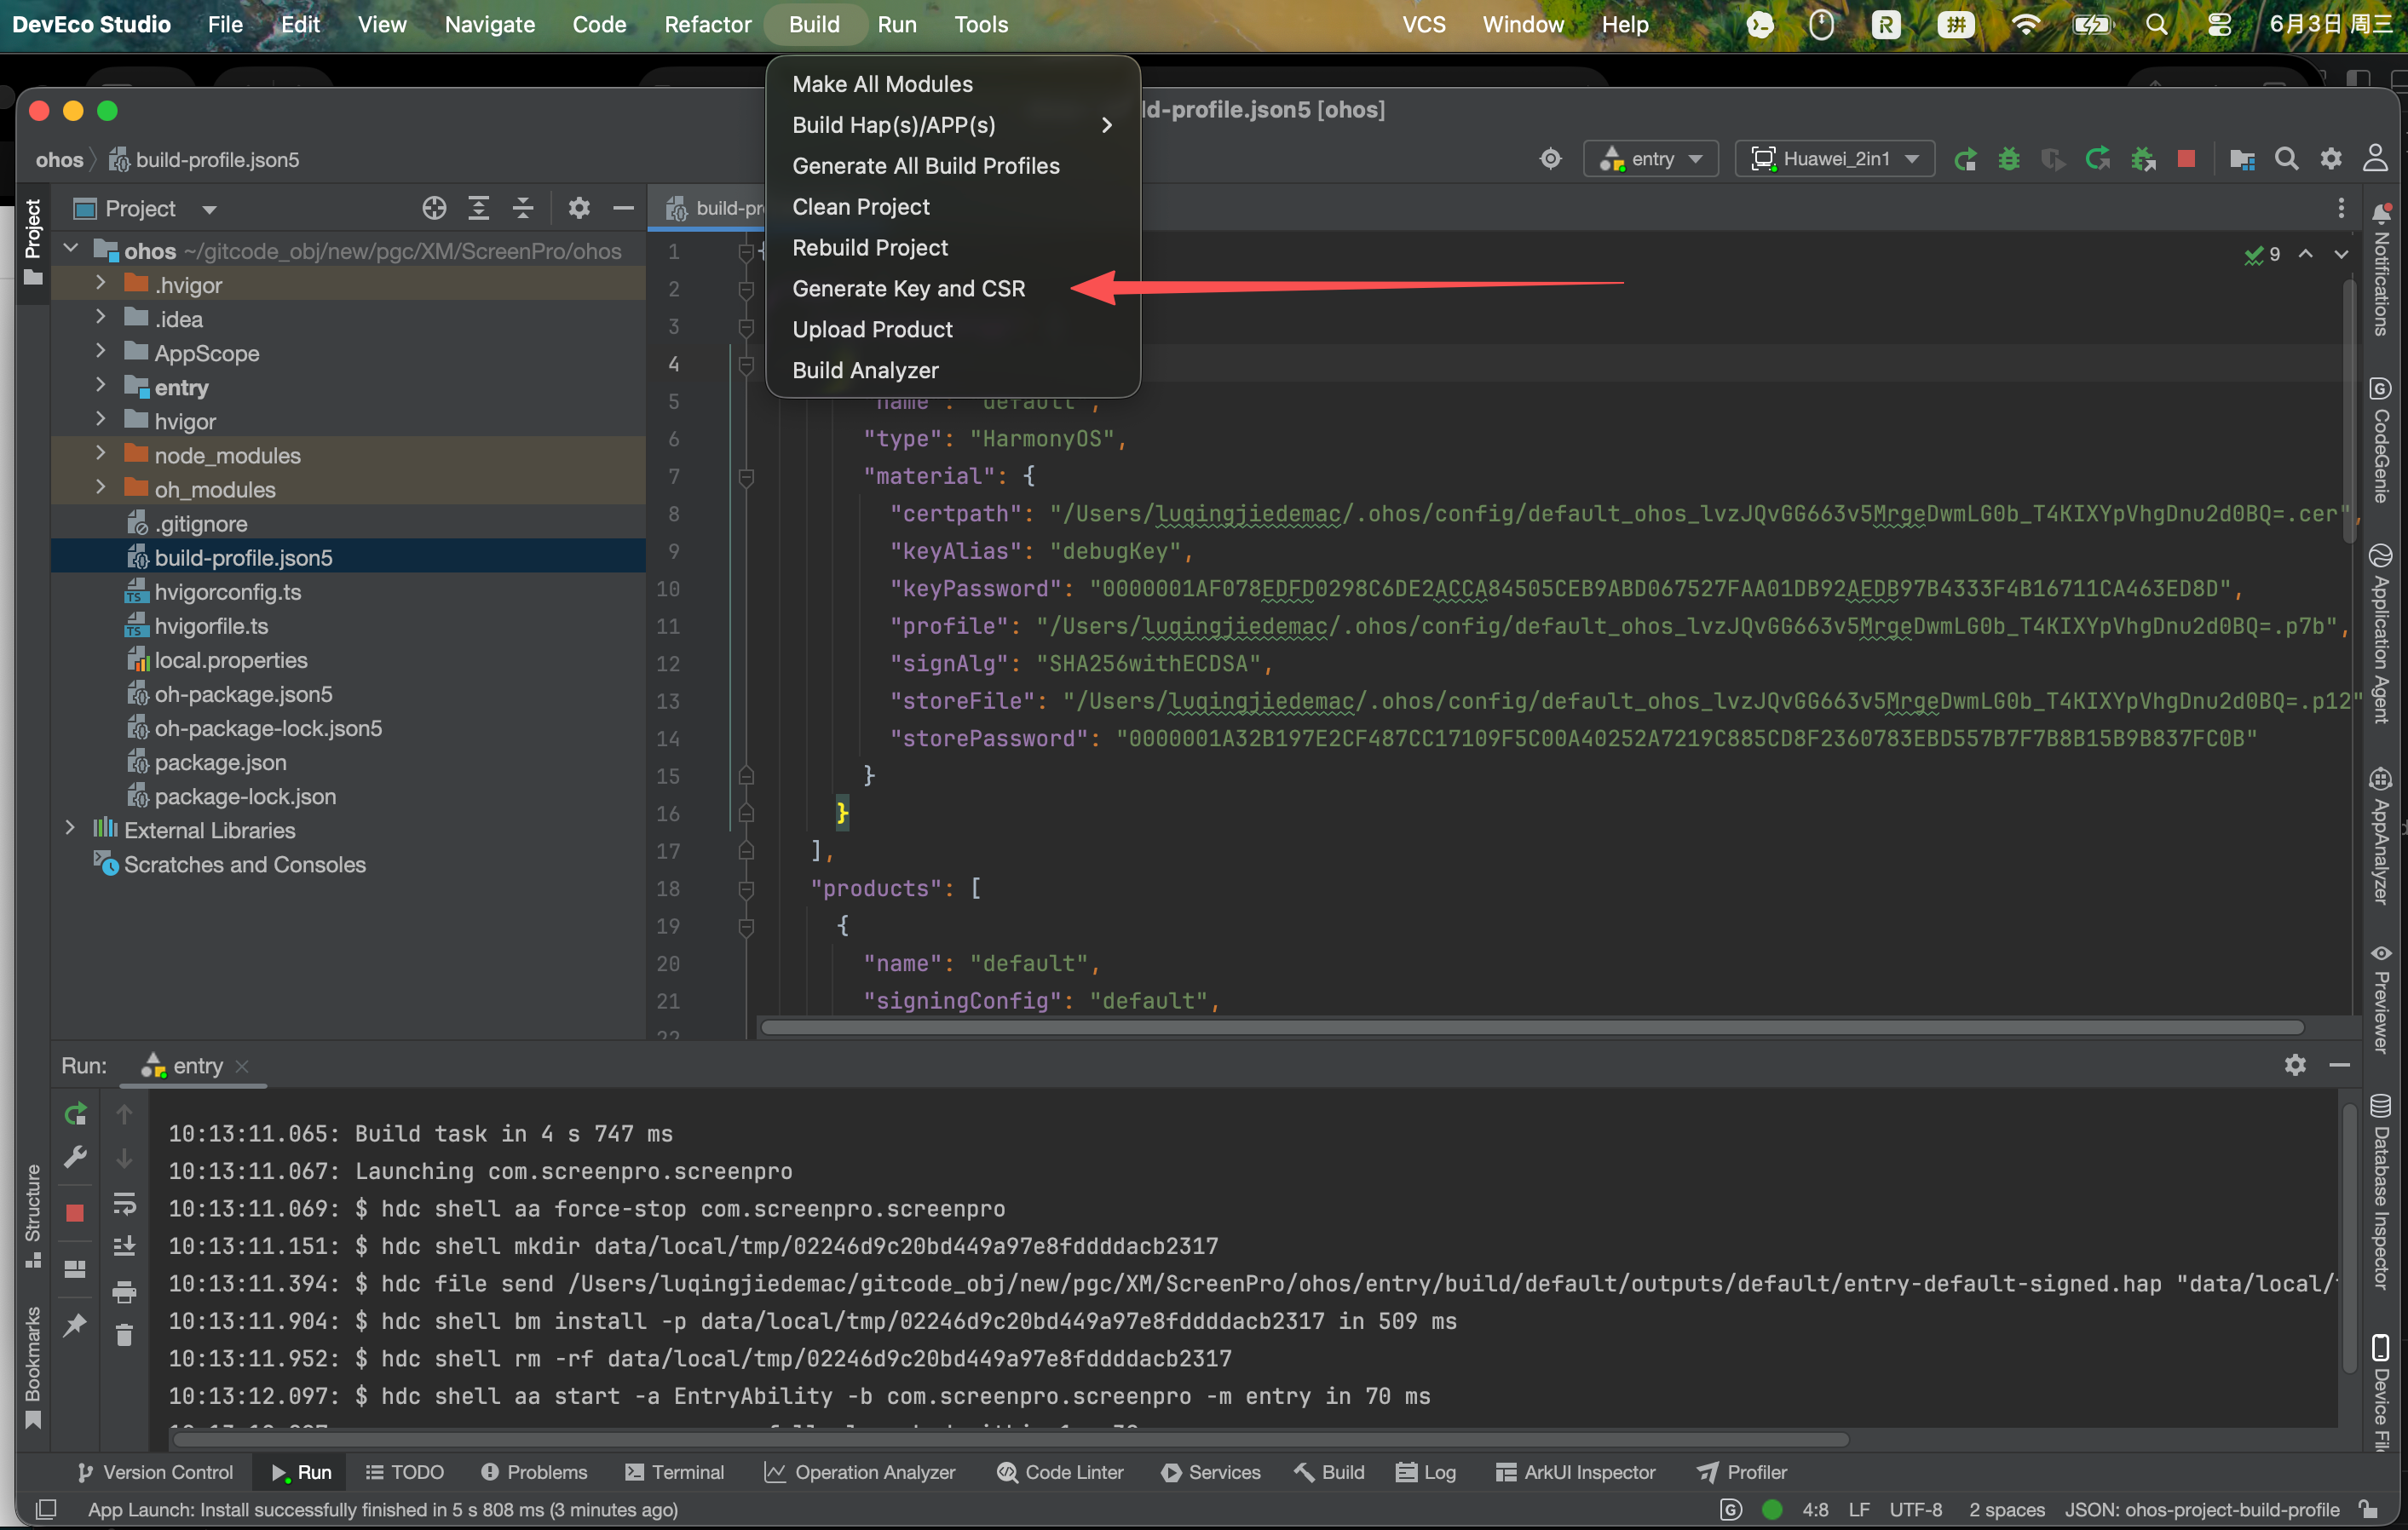Toggle pin tab in Run panel
Image resolution: width=2408 pixels, height=1530 pixels.
pos(76,1326)
